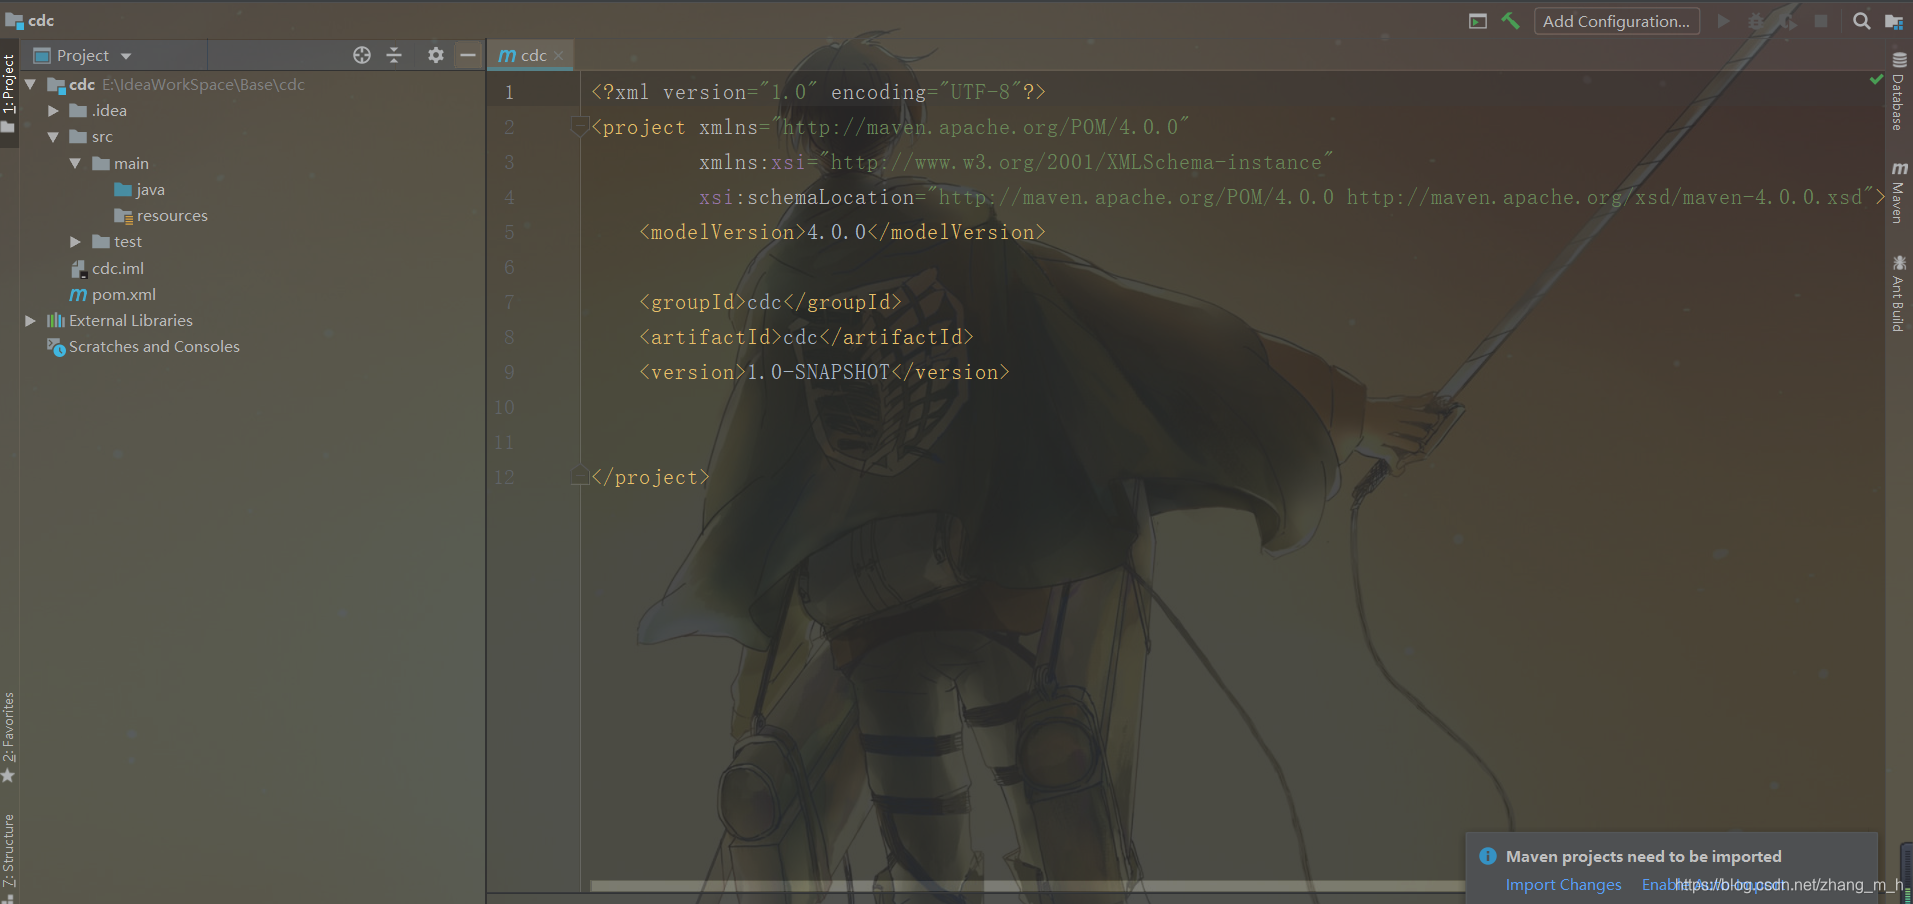This screenshot has height=904, width=1913.
Task: Click the Run green play icon
Action: pos(1723,21)
